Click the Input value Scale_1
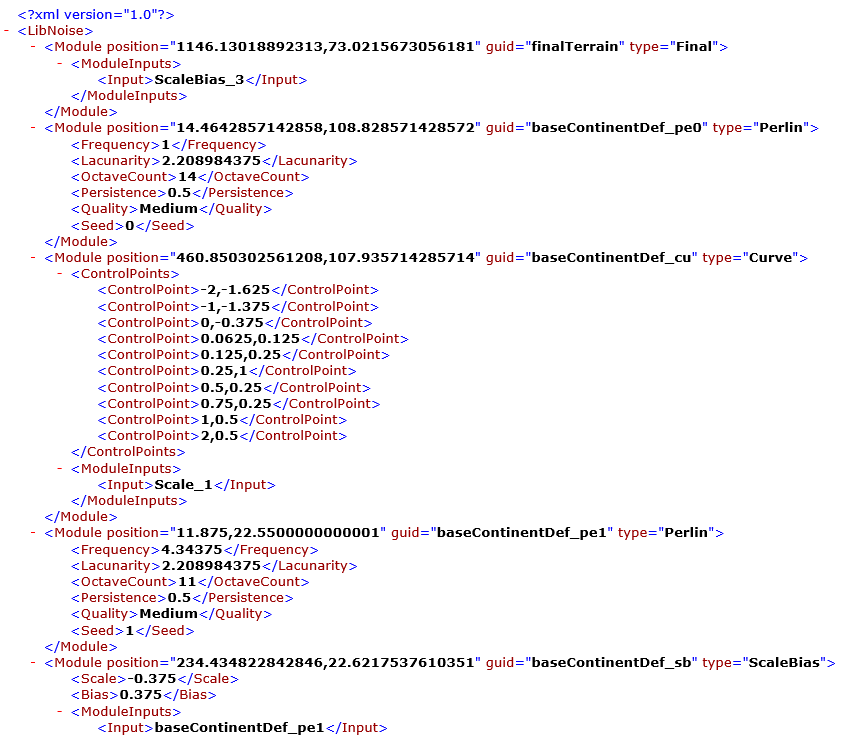Image resolution: width=844 pixels, height=738 pixels. 183,485
